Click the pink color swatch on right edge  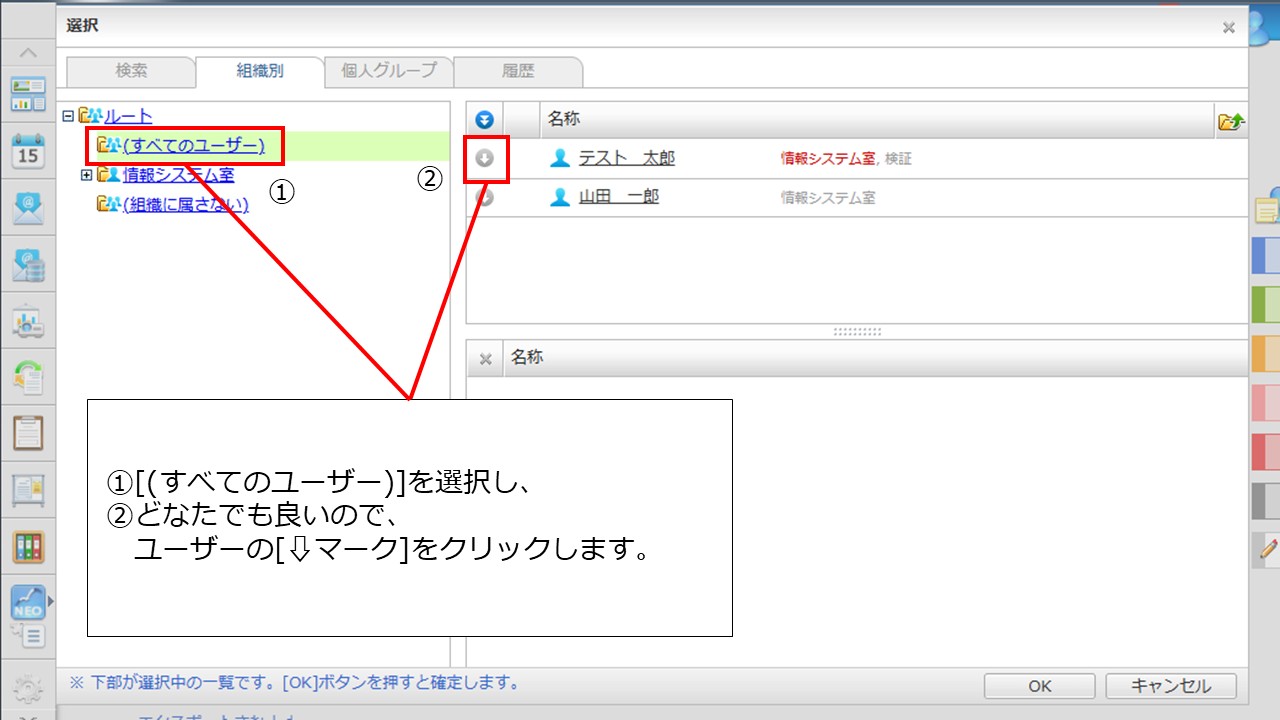1266,403
